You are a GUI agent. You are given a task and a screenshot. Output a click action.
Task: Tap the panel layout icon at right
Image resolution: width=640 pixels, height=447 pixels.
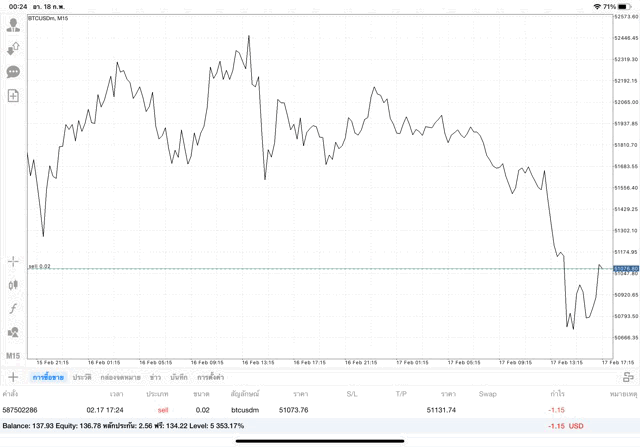pos(628,377)
